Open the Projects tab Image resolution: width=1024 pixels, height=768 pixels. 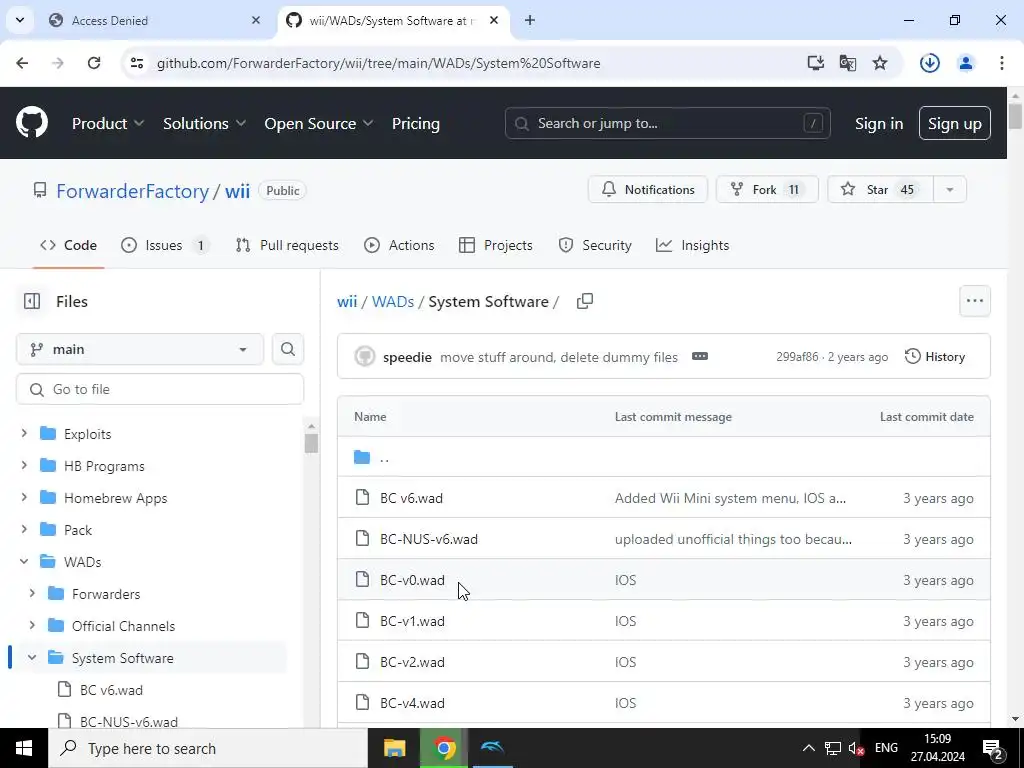coord(496,245)
